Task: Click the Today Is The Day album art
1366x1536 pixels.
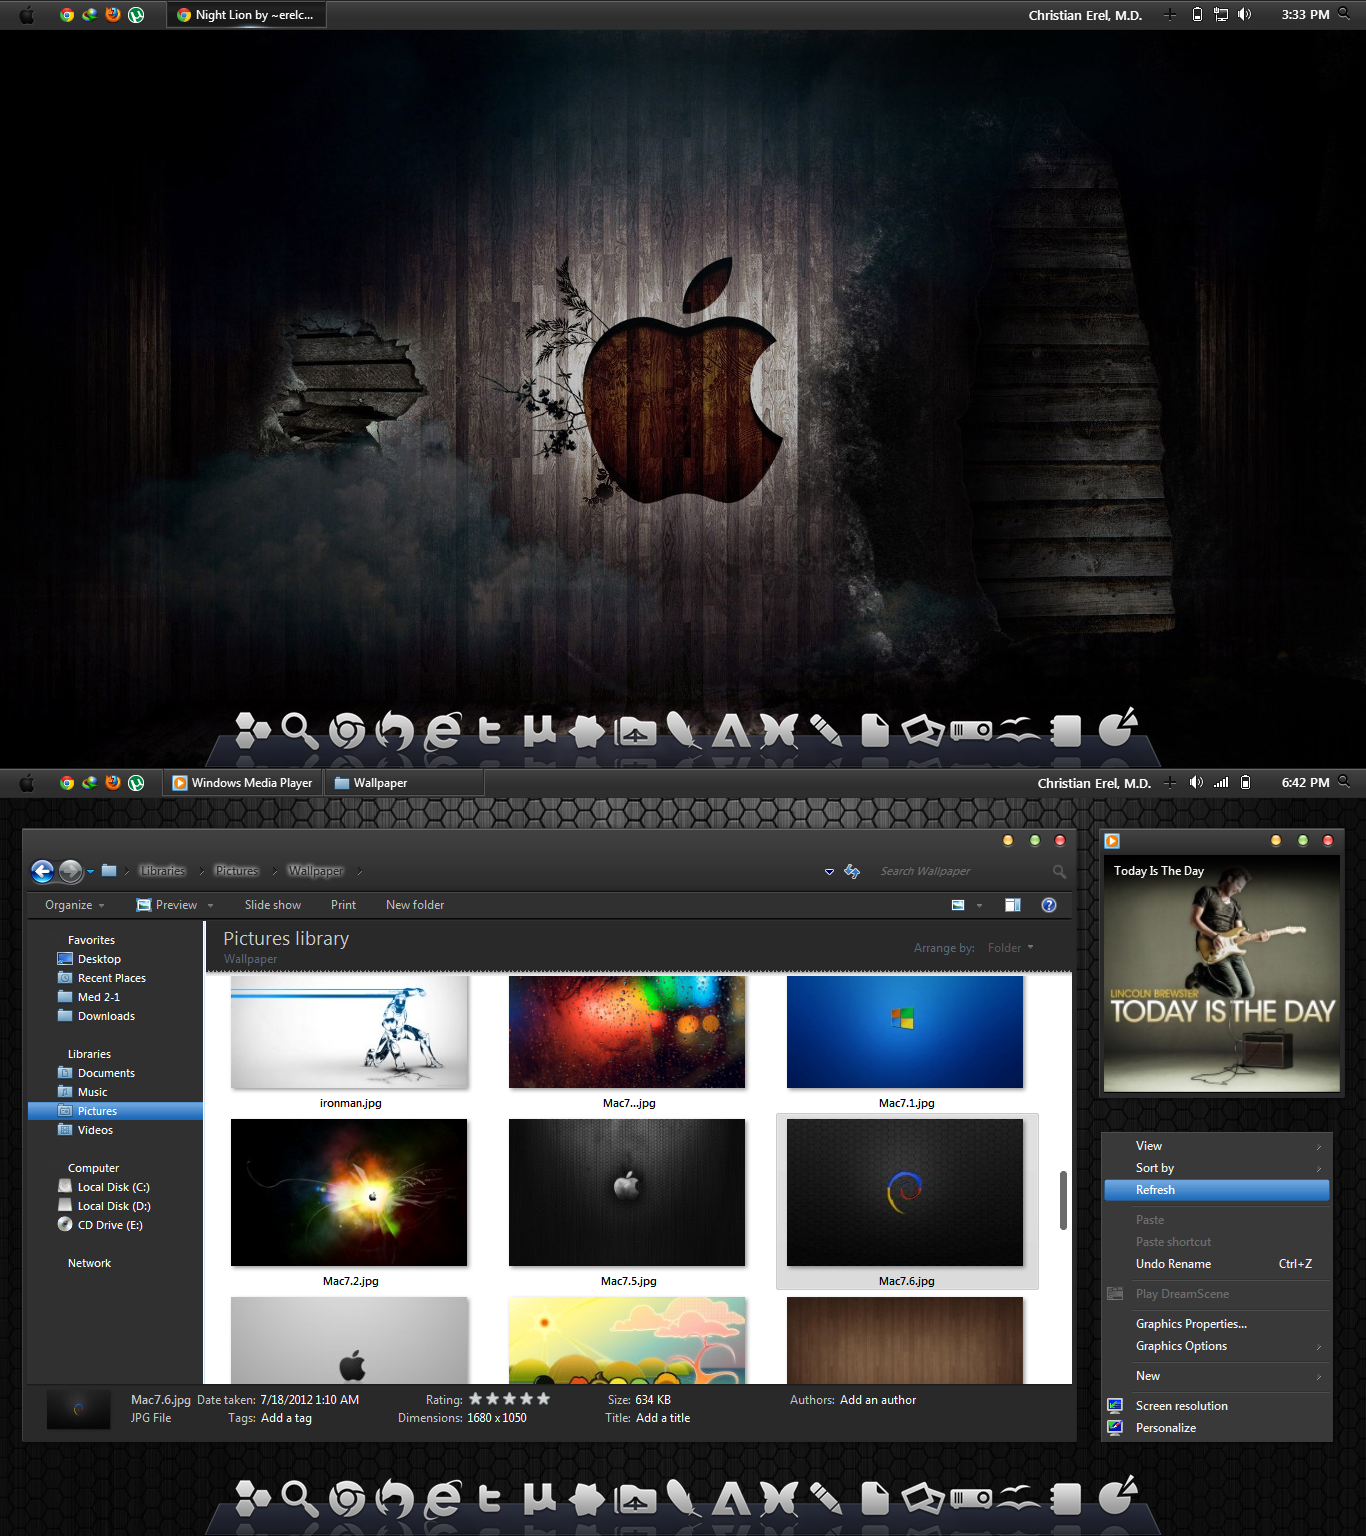Action: coord(1222,973)
